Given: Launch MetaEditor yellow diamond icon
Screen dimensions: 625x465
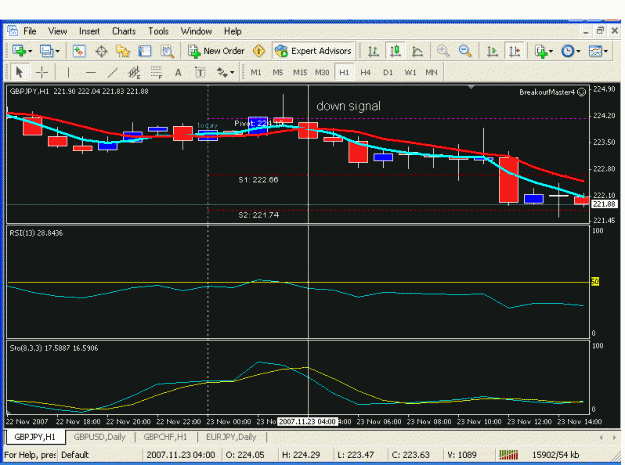Looking at the screenshot, I should pos(259,51).
